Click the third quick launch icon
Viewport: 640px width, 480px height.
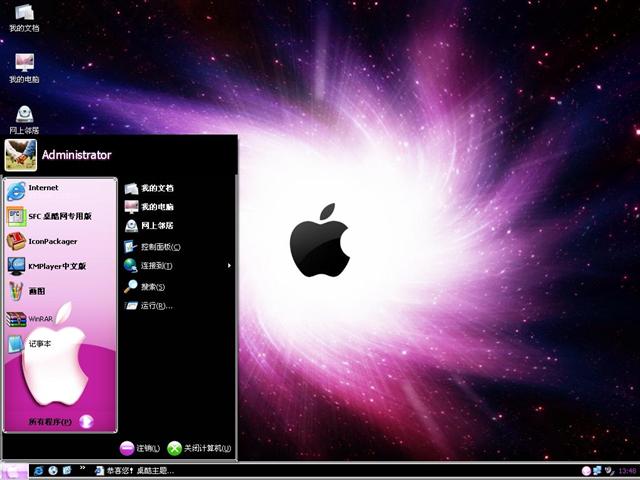(x=67, y=471)
